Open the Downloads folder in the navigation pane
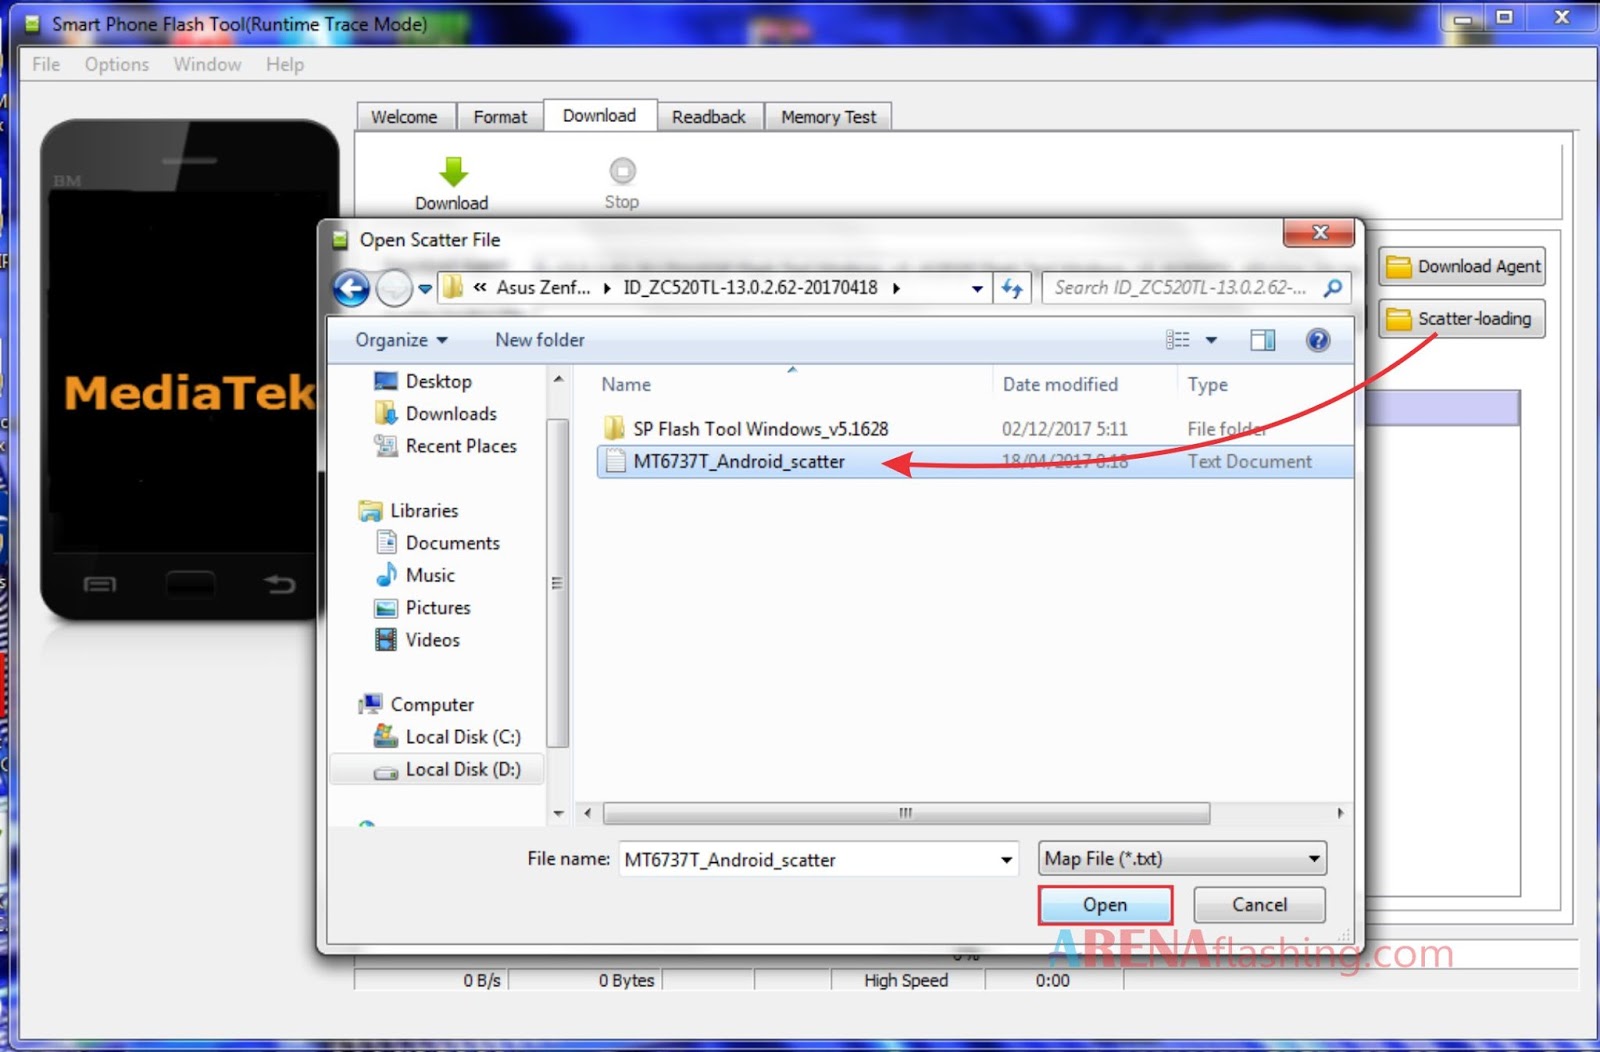 (x=450, y=413)
